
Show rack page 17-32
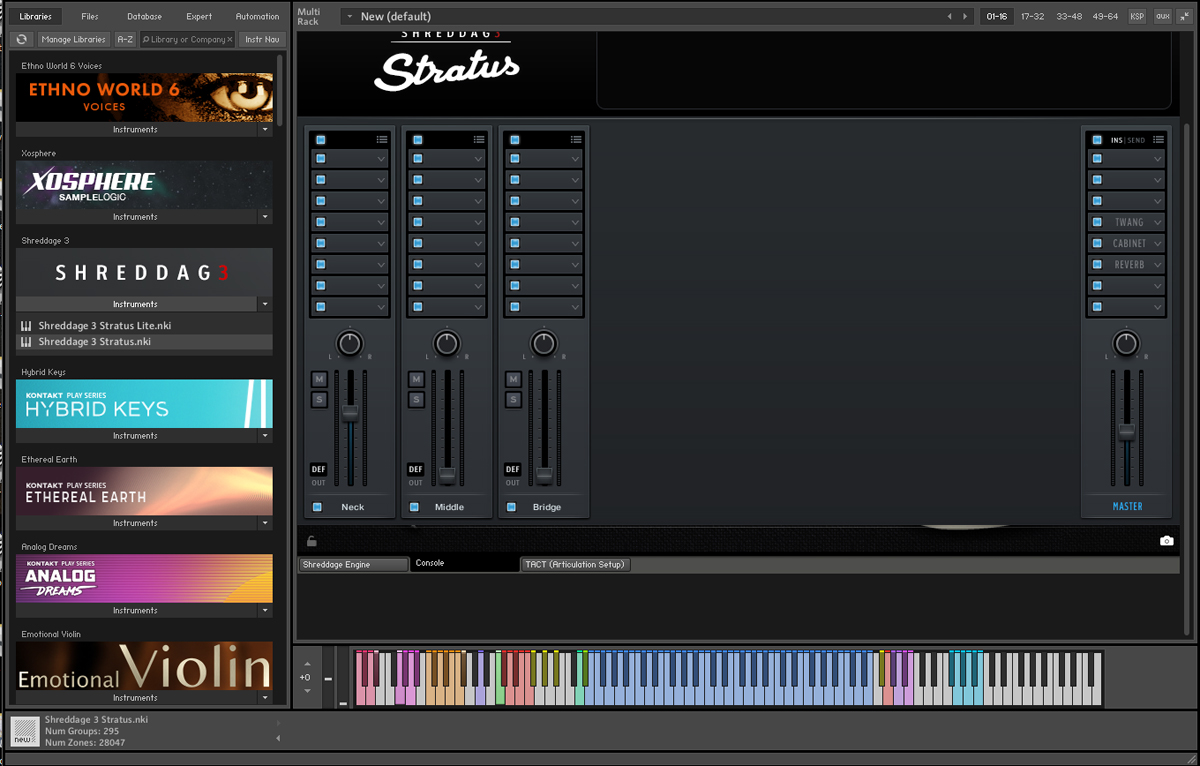click(x=1032, y=17)
